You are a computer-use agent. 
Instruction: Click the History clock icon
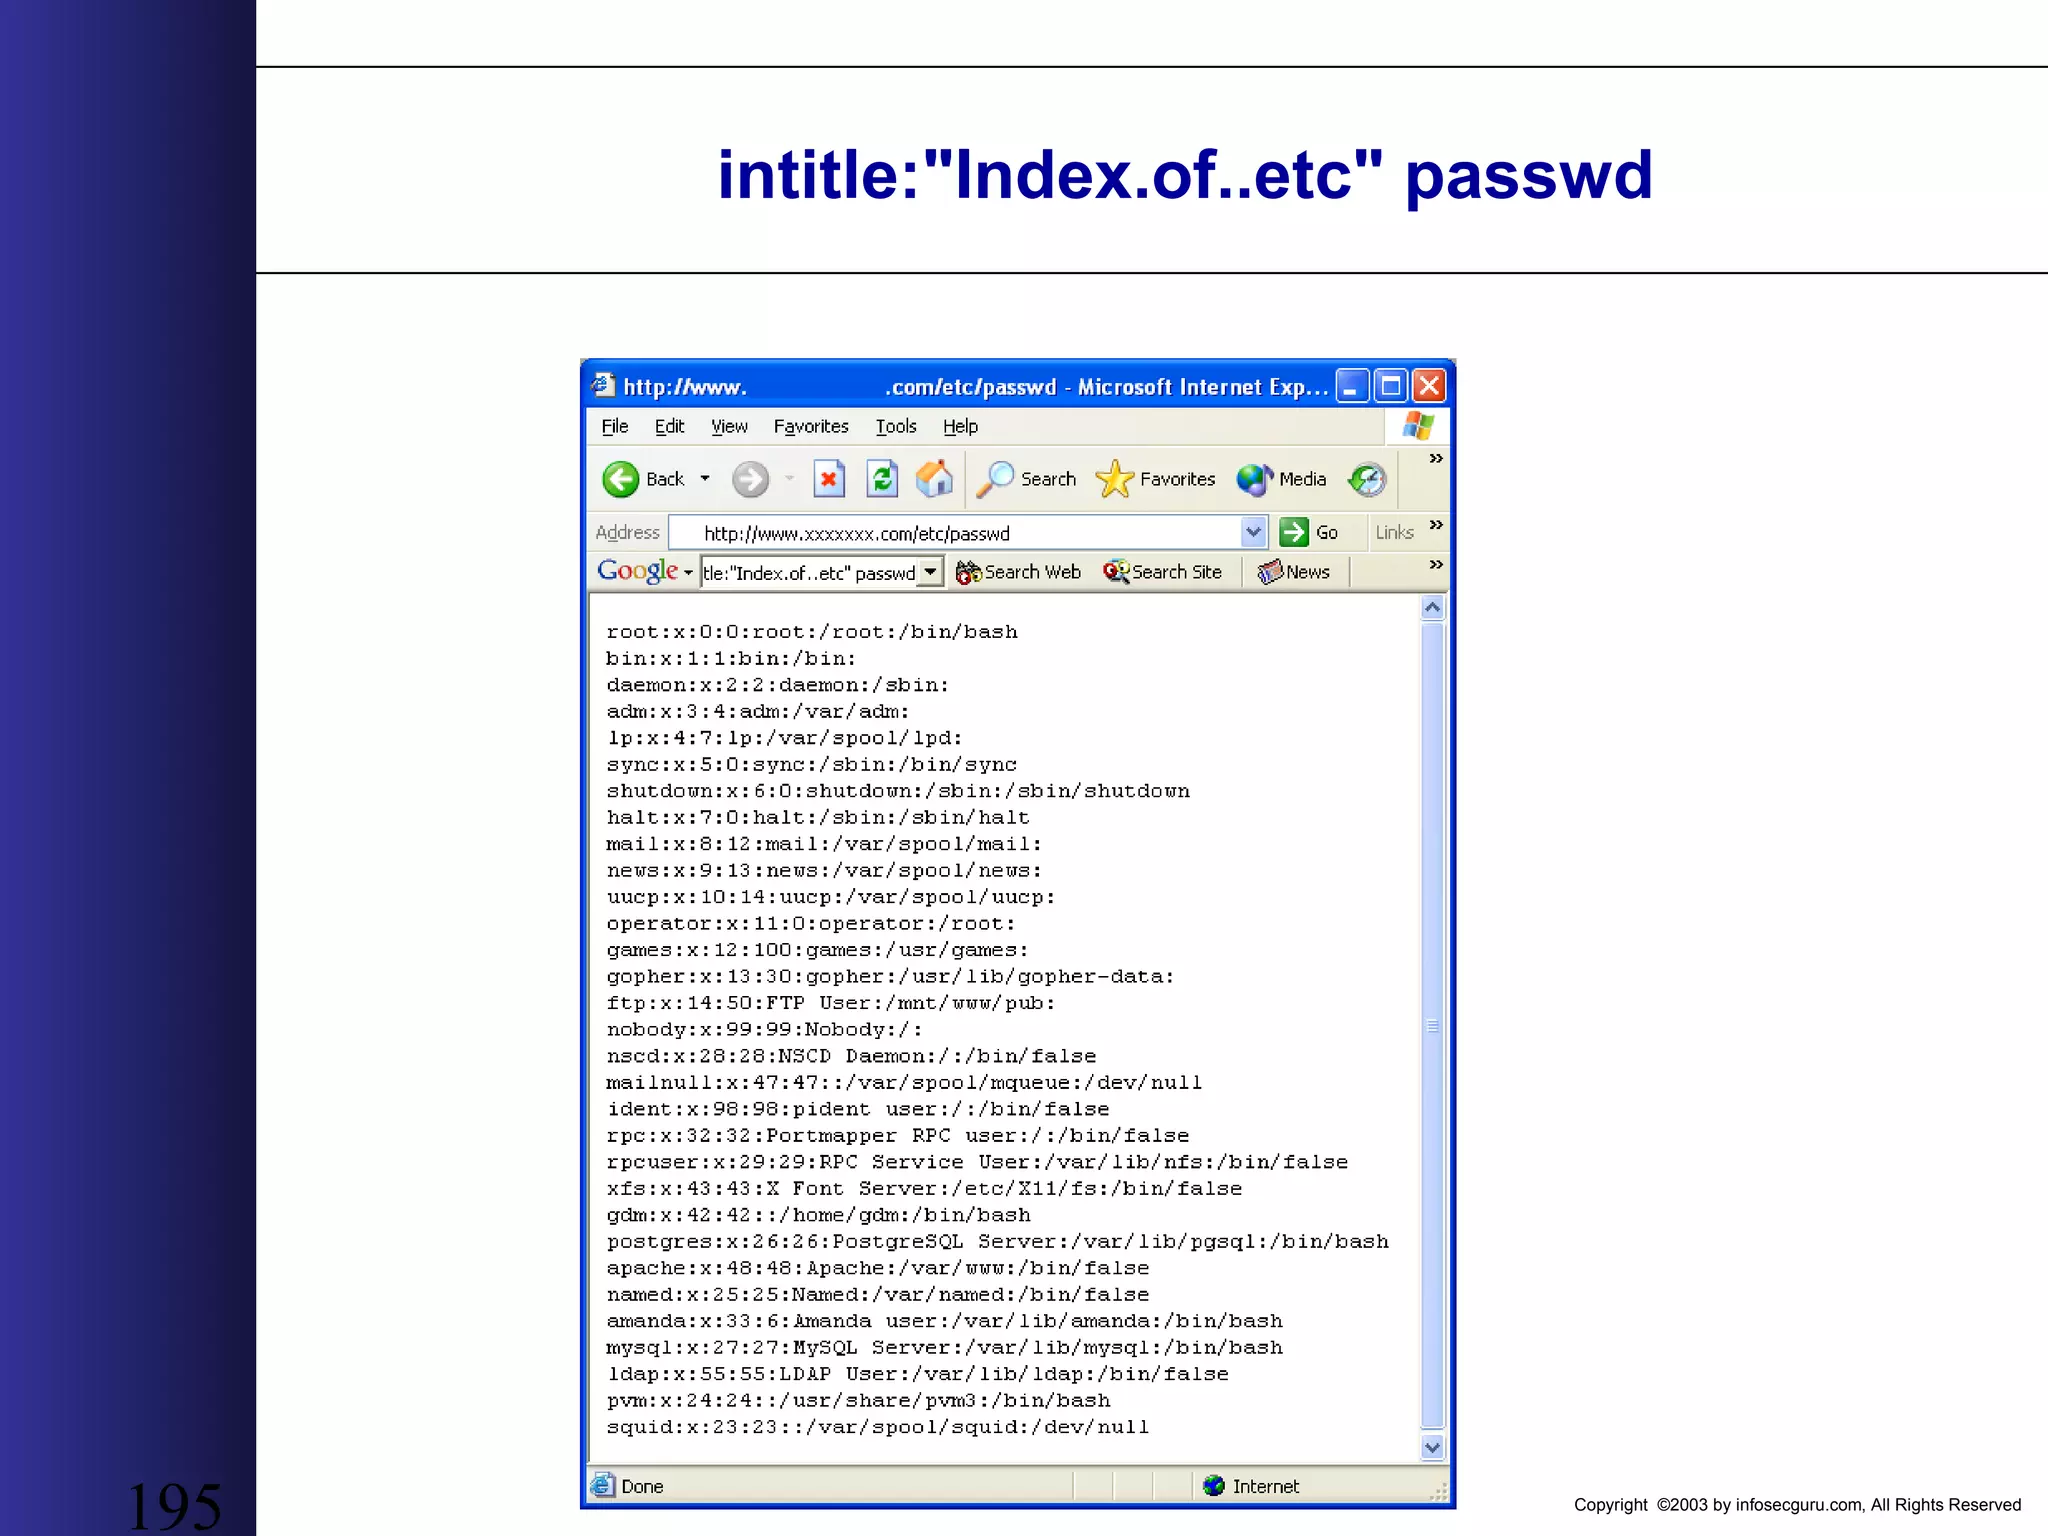pyautogui.click(x=1367, y=479)
